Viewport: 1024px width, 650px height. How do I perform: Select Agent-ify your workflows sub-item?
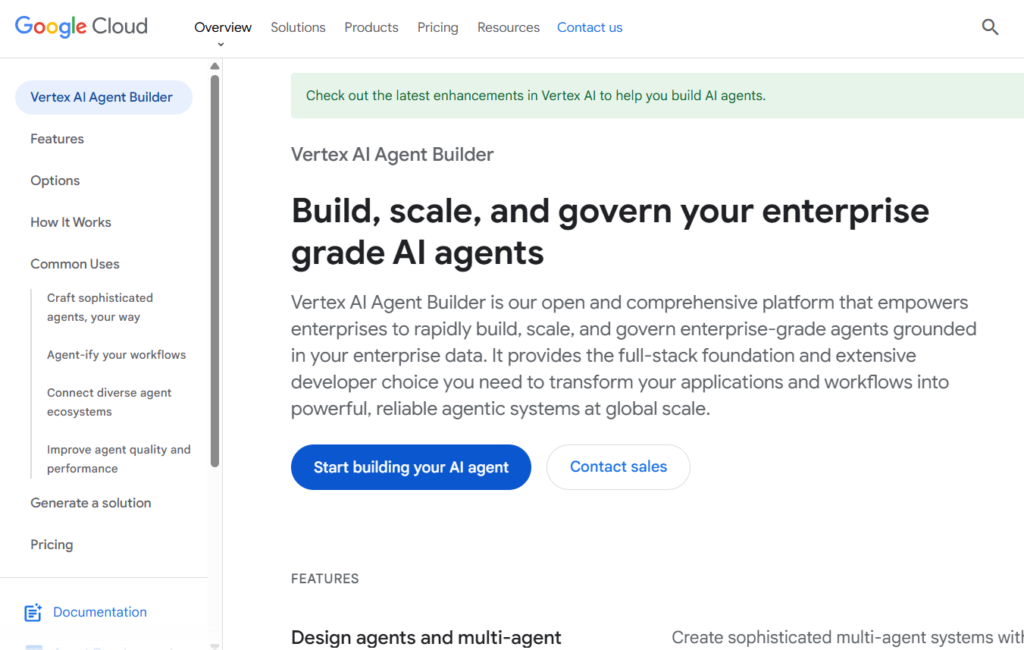tap(116, 355)
